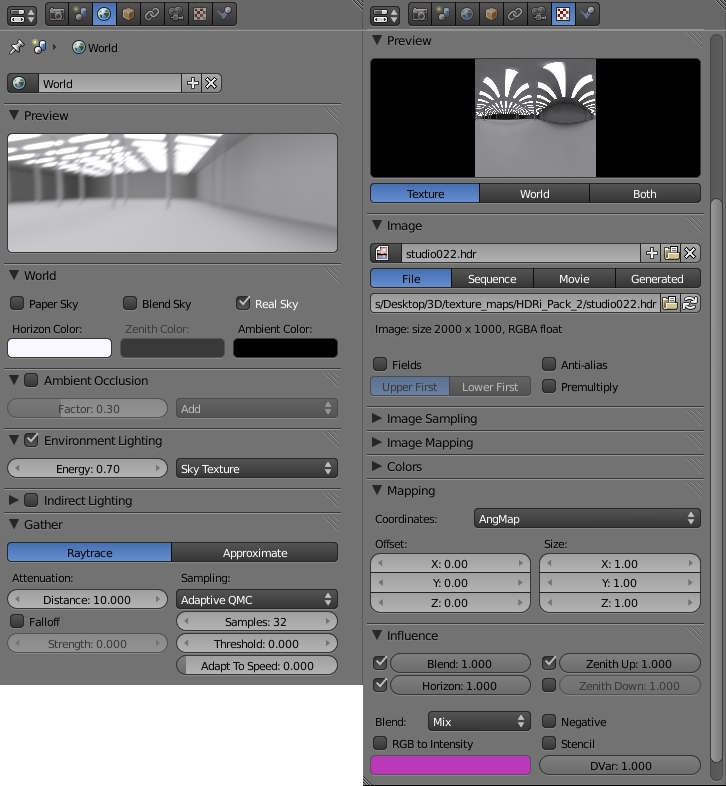Open Render properties tab in left panel
Screen dimensions: 726x786
(57, 14)
